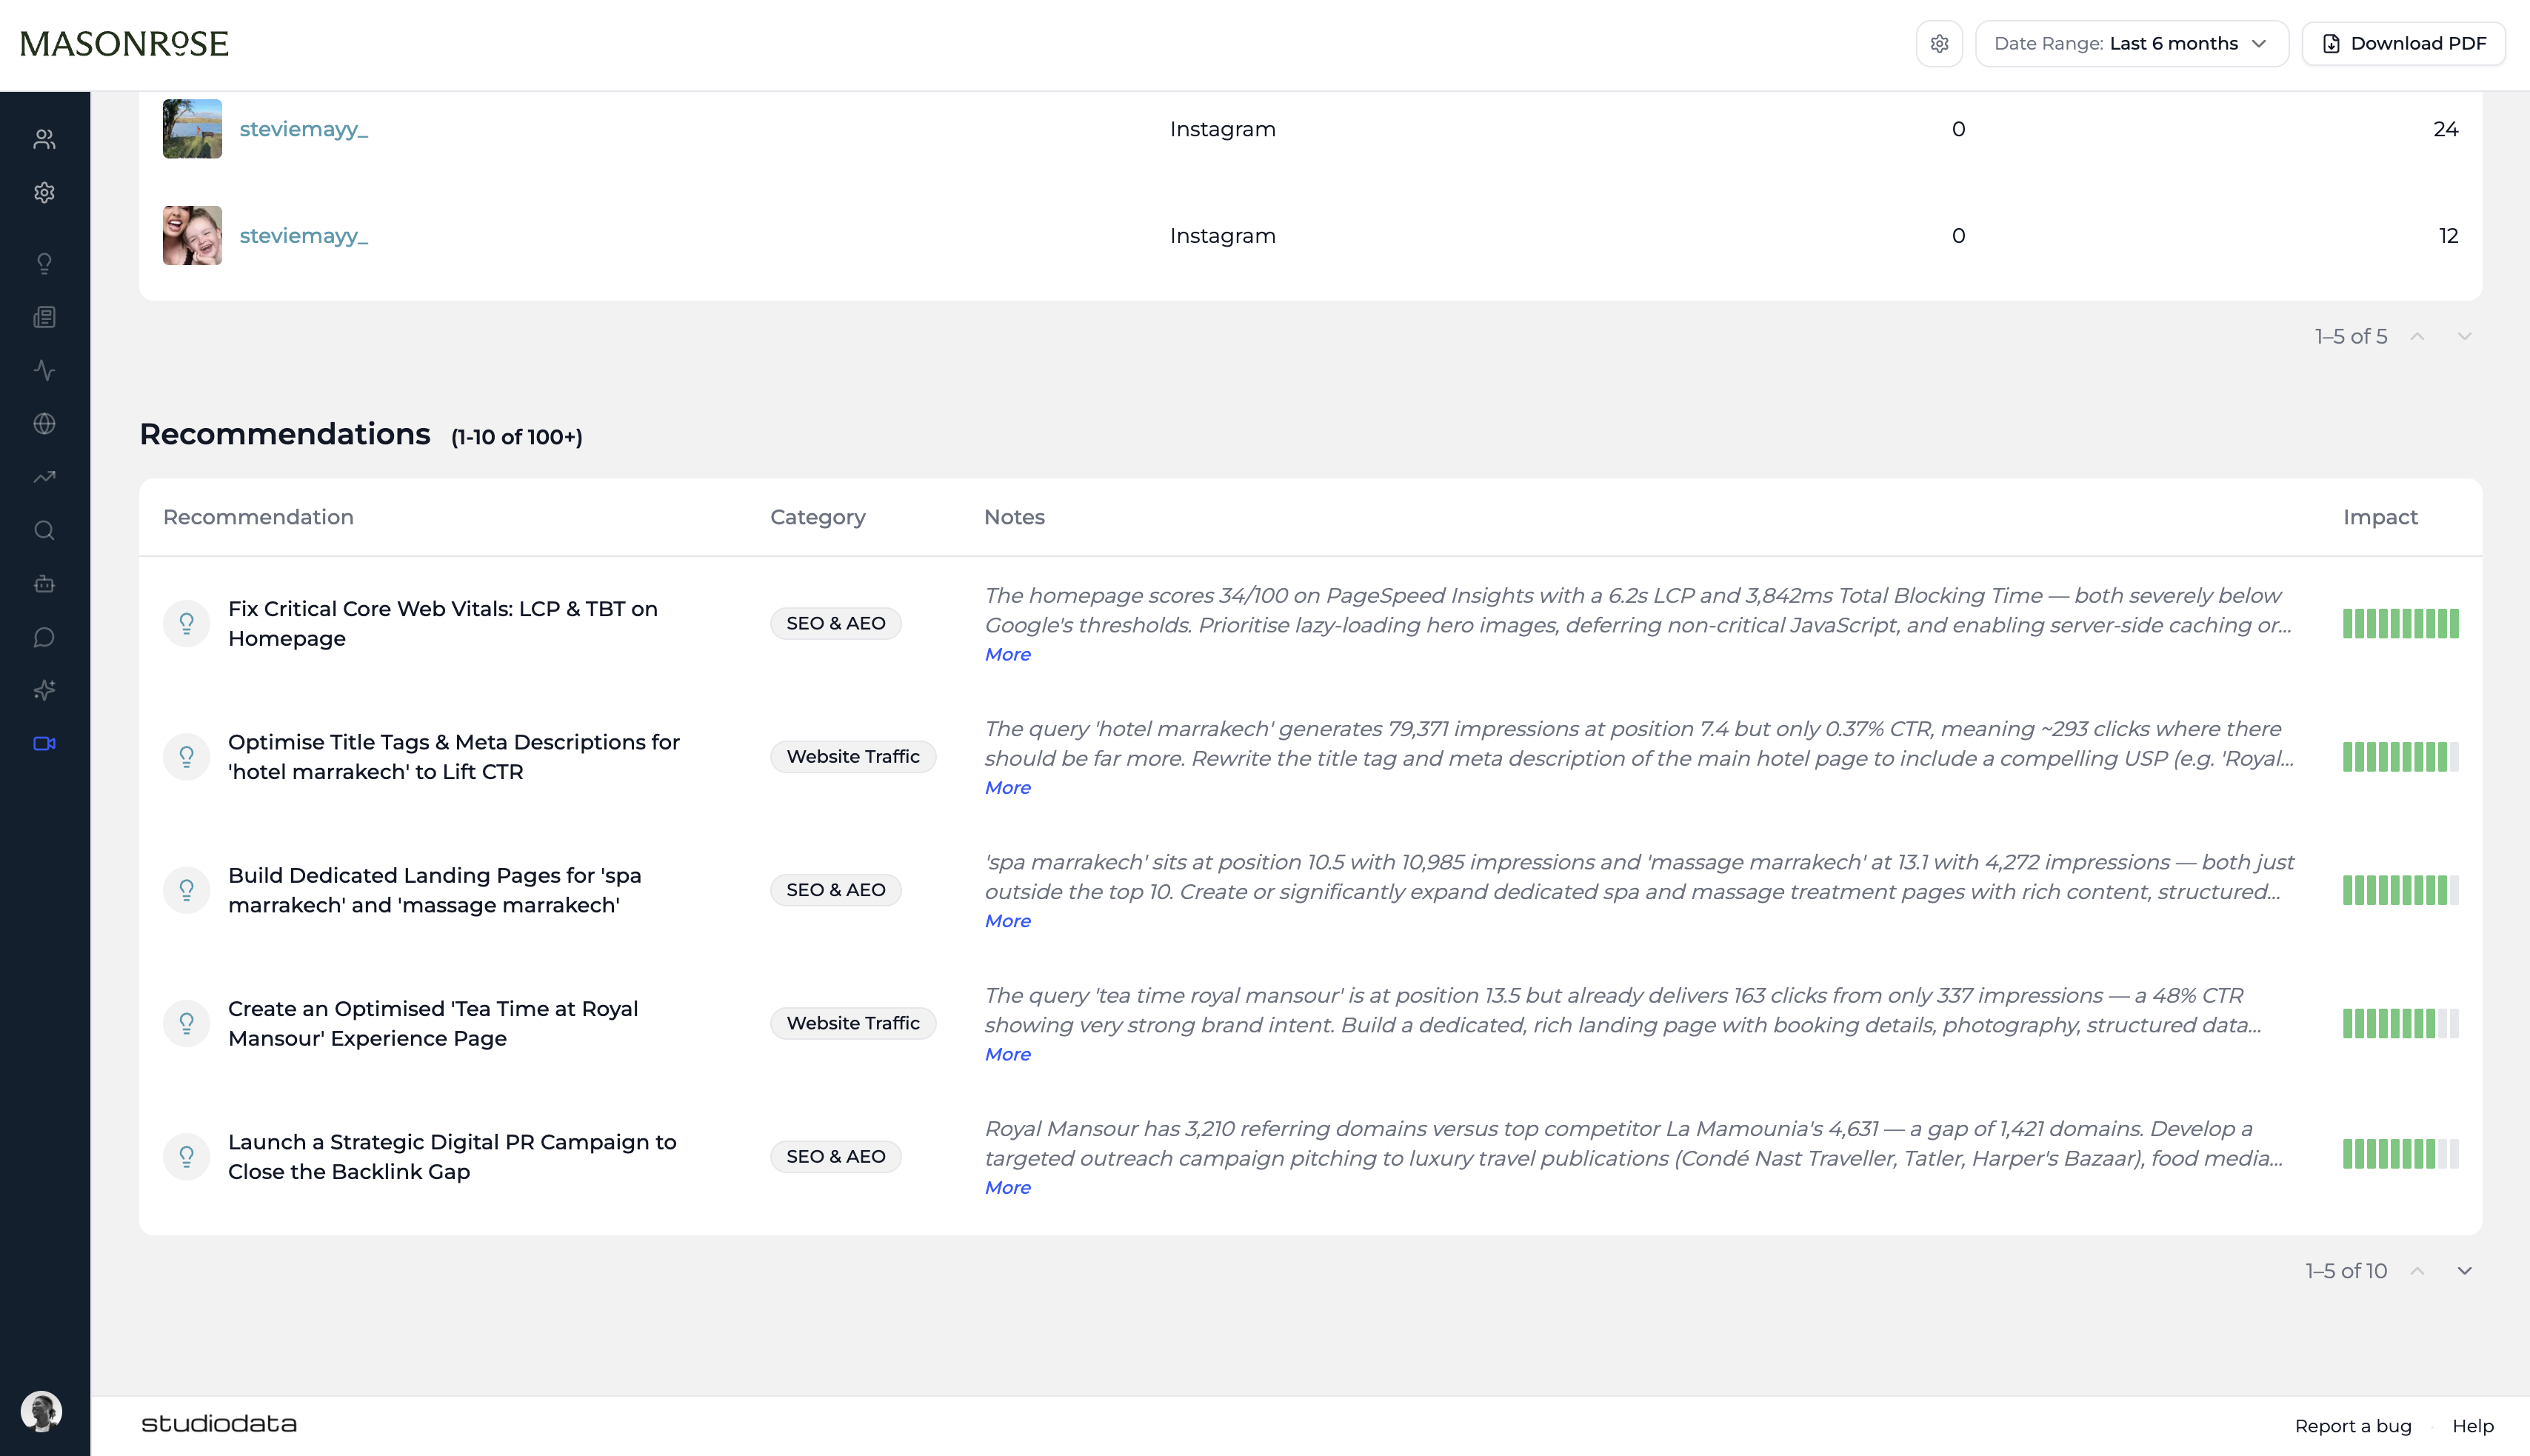Click the lightbulb icon for Launch Digital PR Campaign
The image size is (2530, 1456).
tap(186, 1156)
